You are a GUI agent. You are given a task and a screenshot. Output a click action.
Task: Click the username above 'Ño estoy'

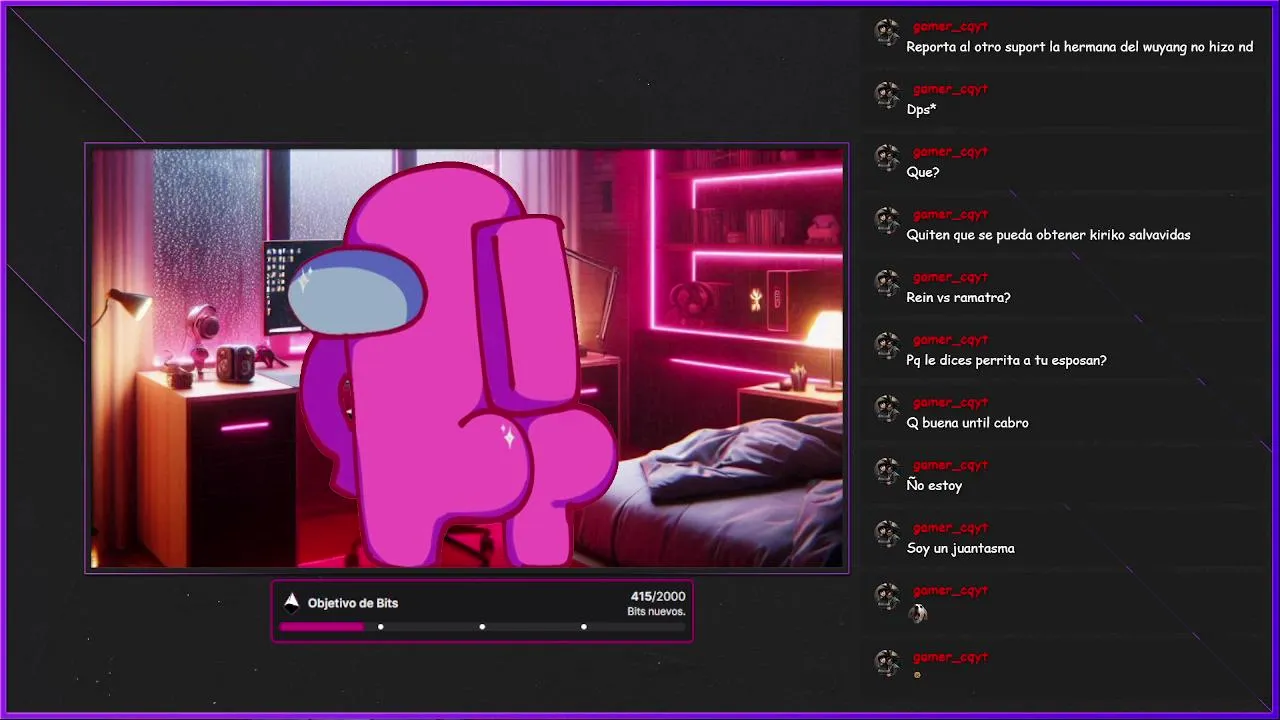pyautogui.click(x=950, y=466)
